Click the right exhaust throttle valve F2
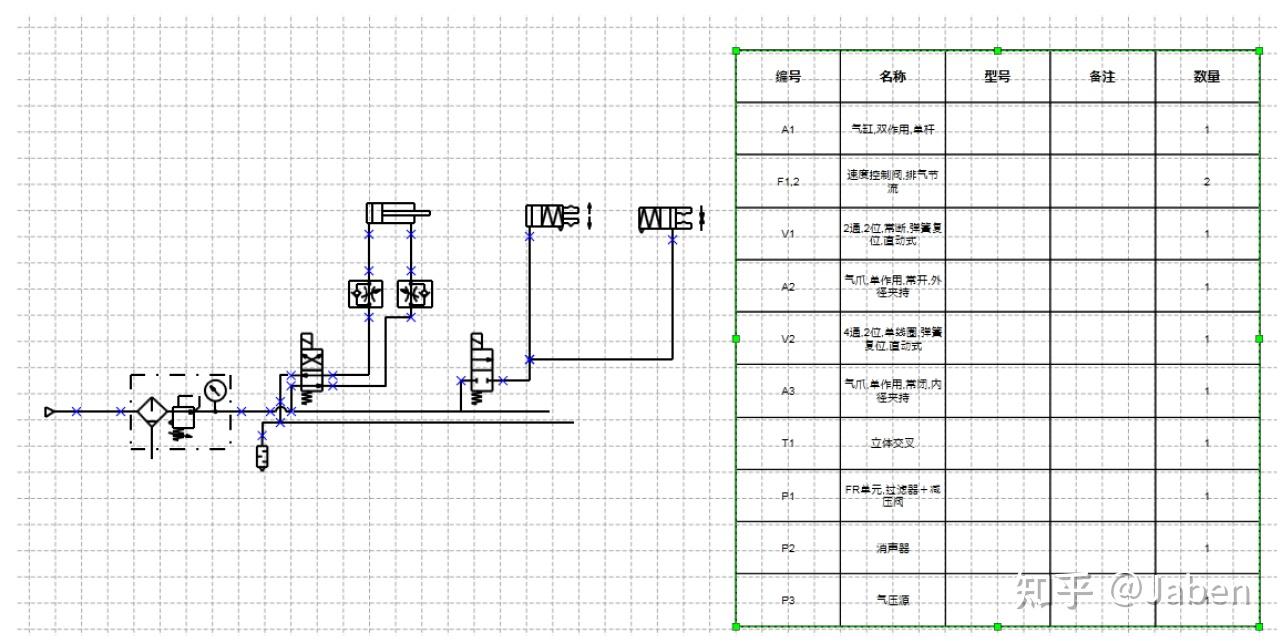This screenshot has height=642, width=1284. tap(415, 293)
